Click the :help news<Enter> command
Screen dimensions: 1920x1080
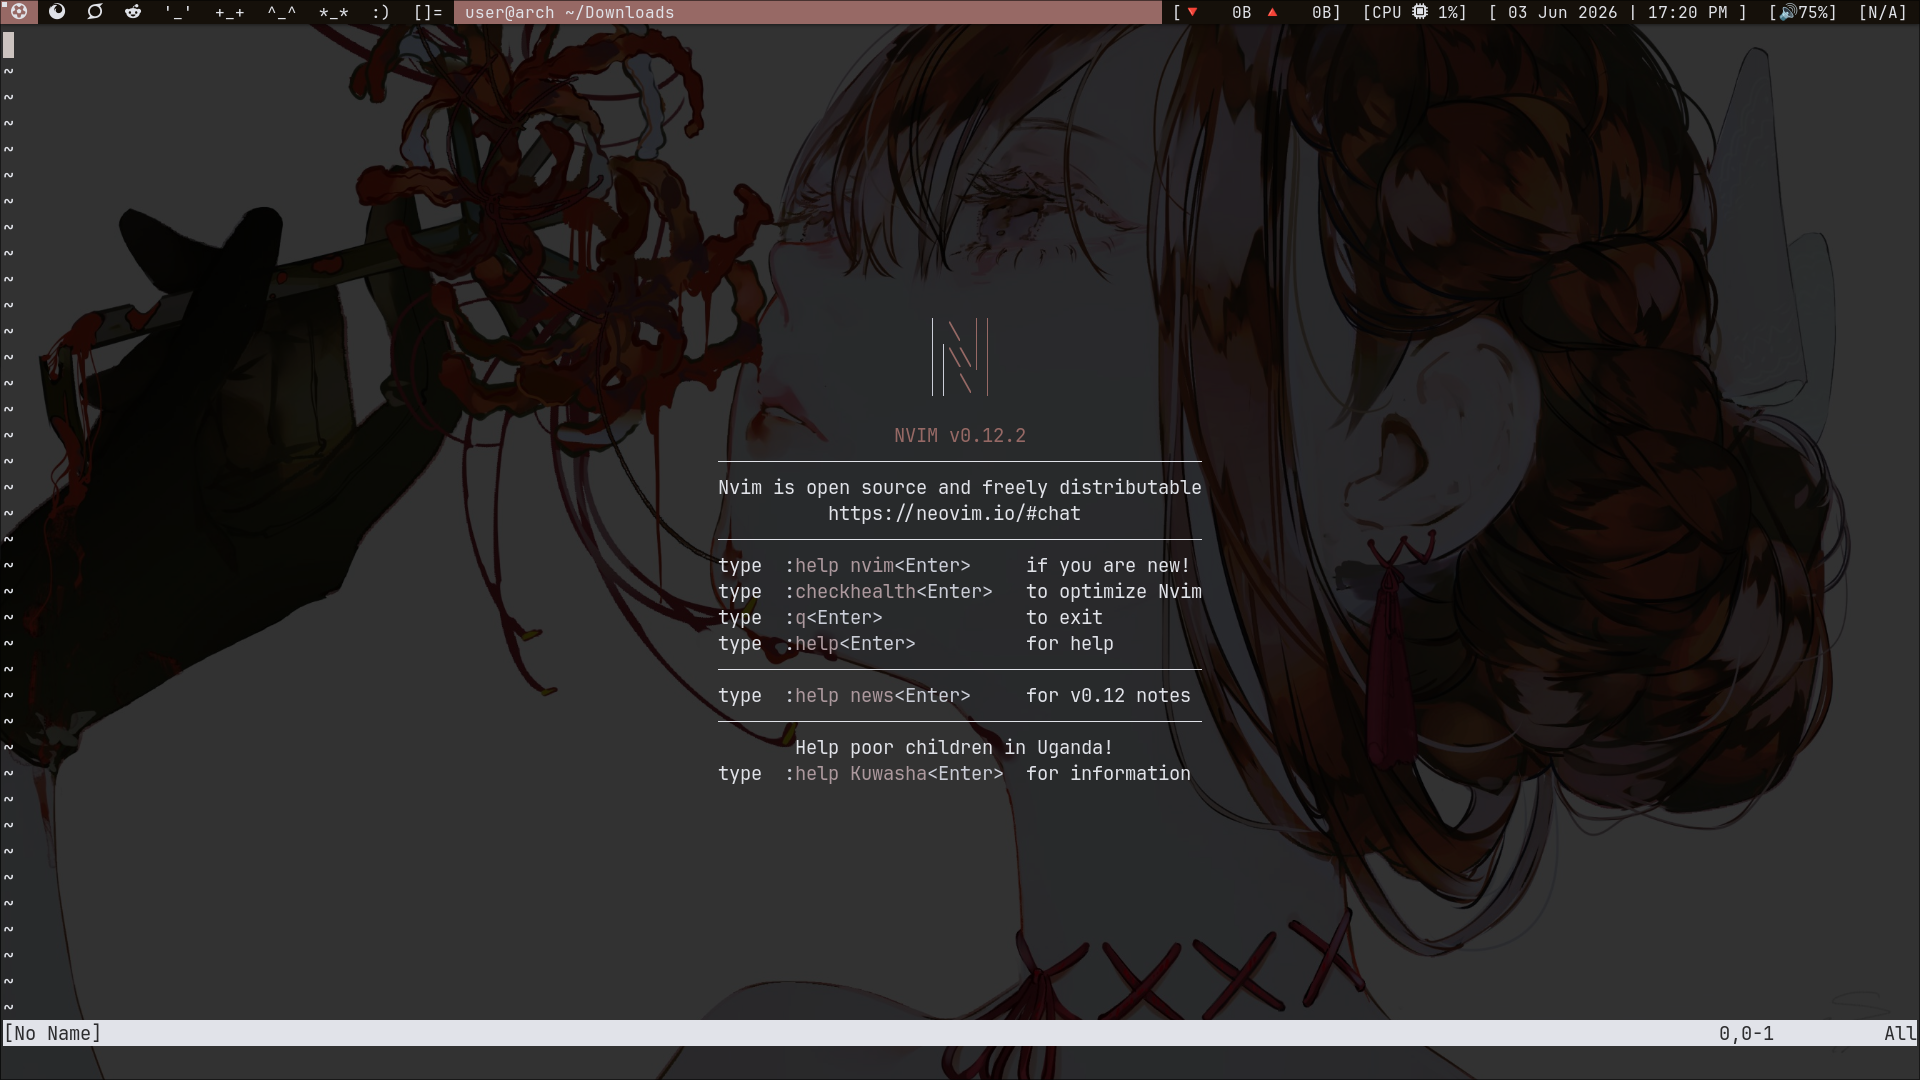[x=877, y=696]
